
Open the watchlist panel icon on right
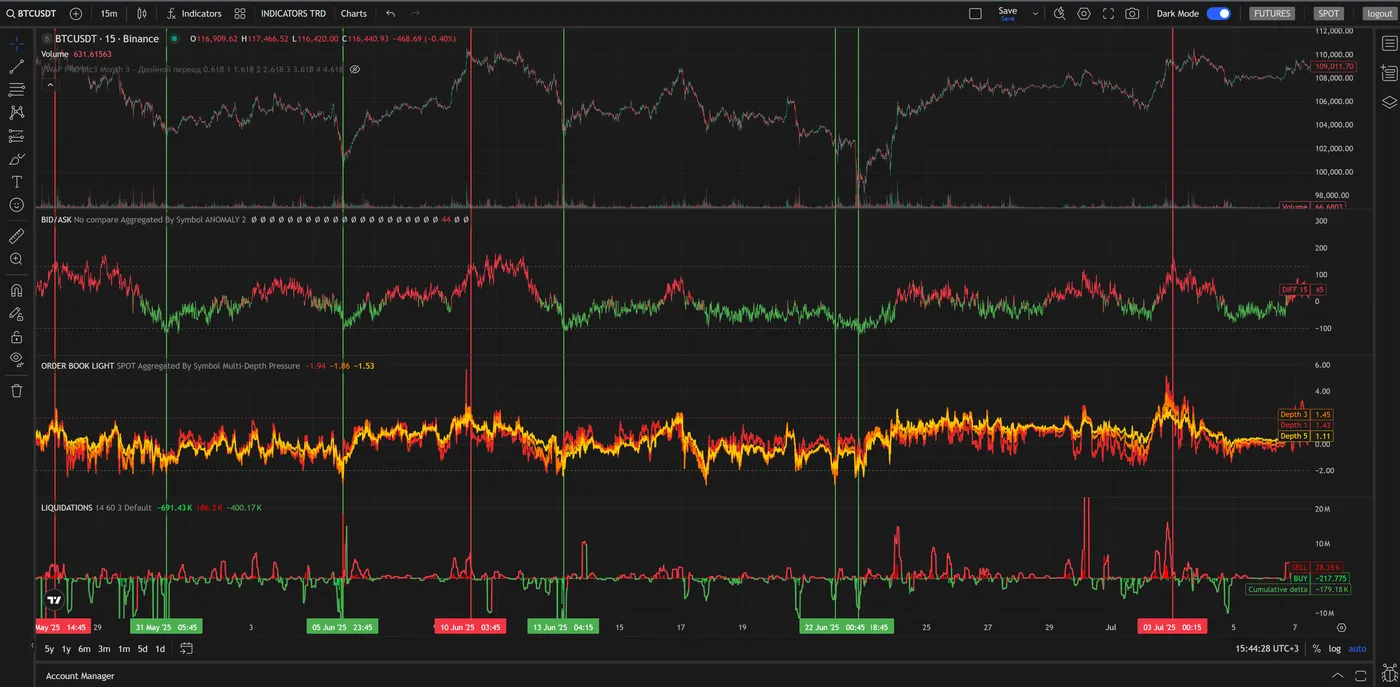click(x=1389, y=44)
